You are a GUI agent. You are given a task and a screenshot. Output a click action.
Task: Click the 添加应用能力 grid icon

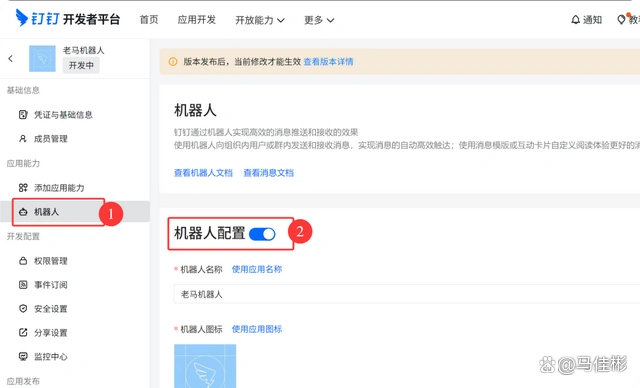[23, 188]
